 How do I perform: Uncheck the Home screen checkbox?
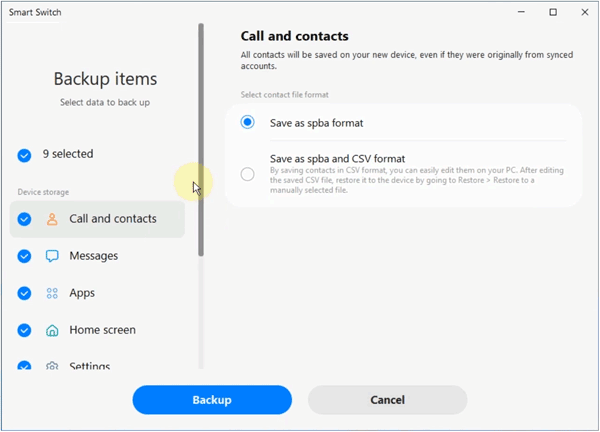(x=24, y=330)
